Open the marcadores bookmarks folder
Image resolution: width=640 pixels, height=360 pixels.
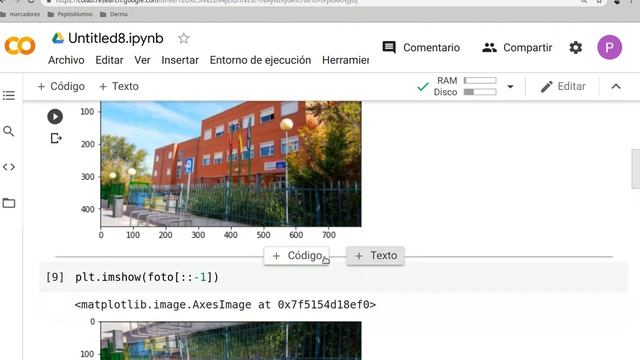click(x=20, y=14)
